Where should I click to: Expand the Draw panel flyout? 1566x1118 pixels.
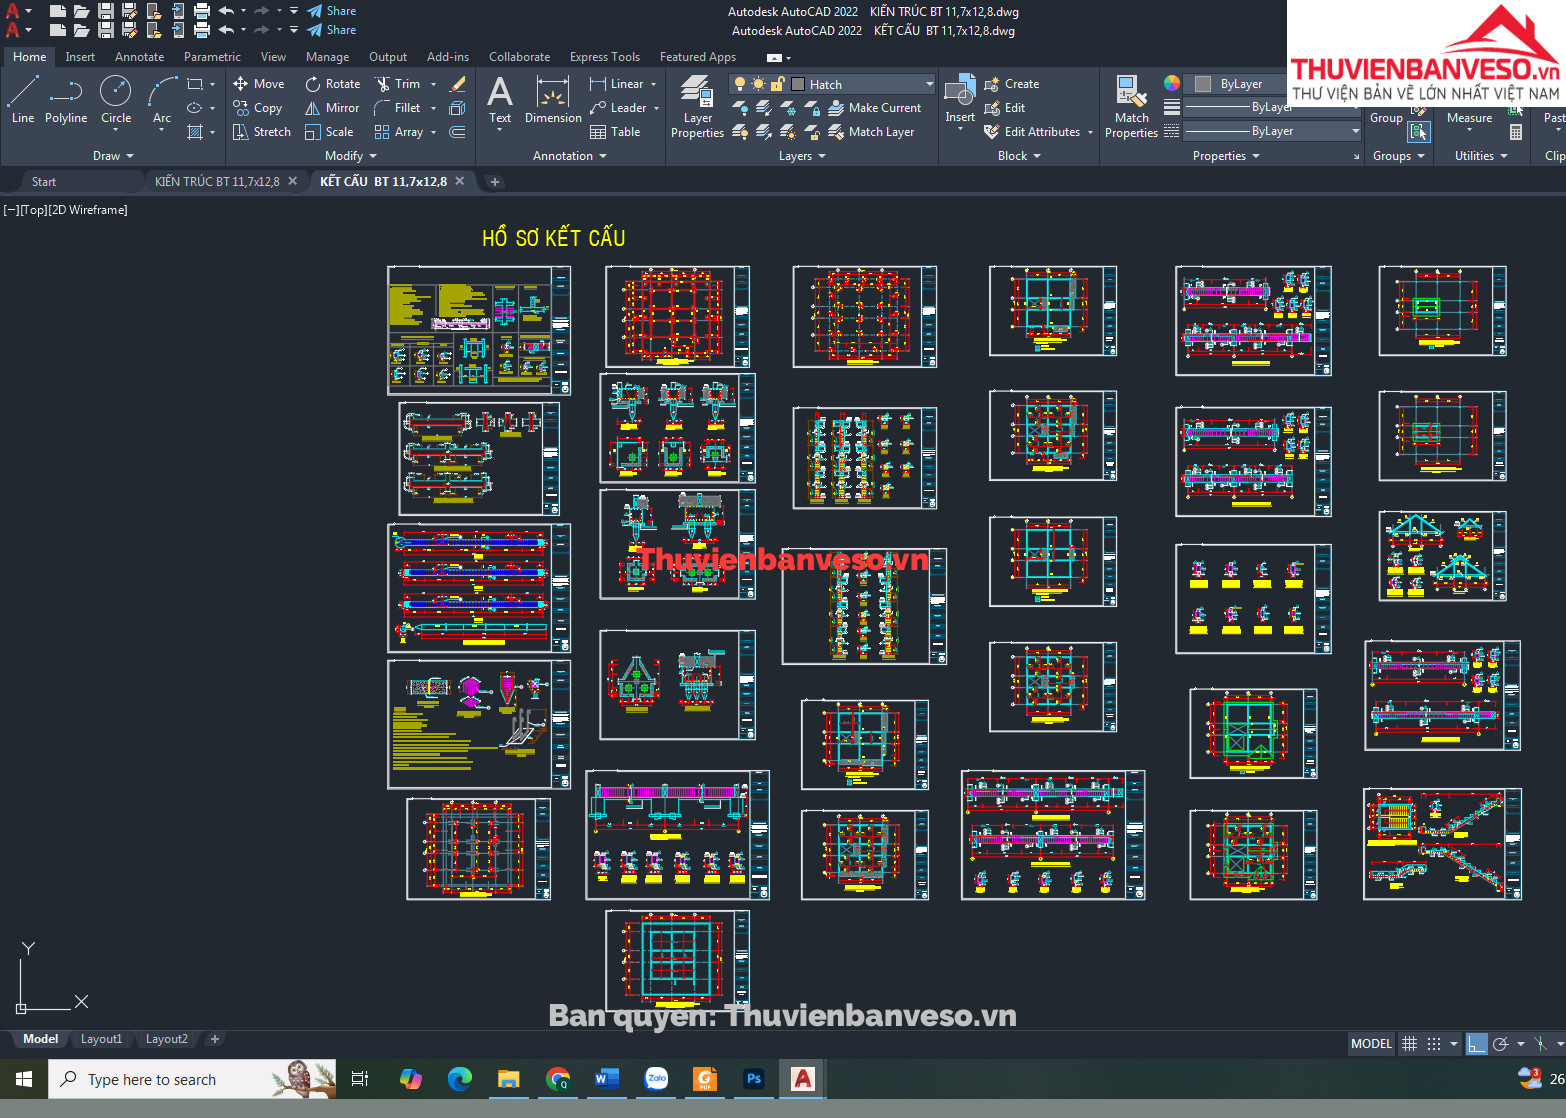[113, 156]
